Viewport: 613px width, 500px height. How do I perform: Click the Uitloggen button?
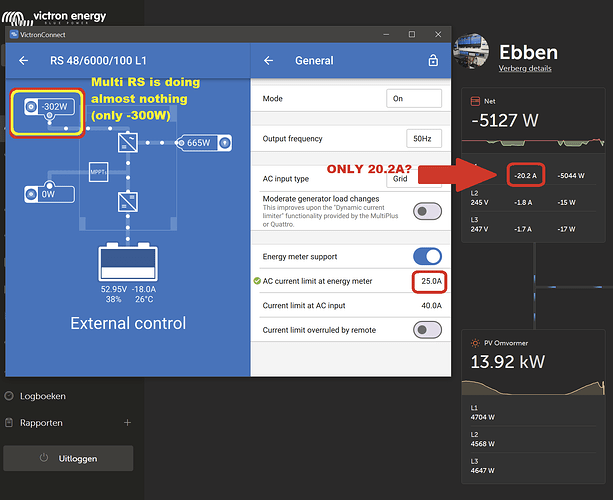[68, 458]
